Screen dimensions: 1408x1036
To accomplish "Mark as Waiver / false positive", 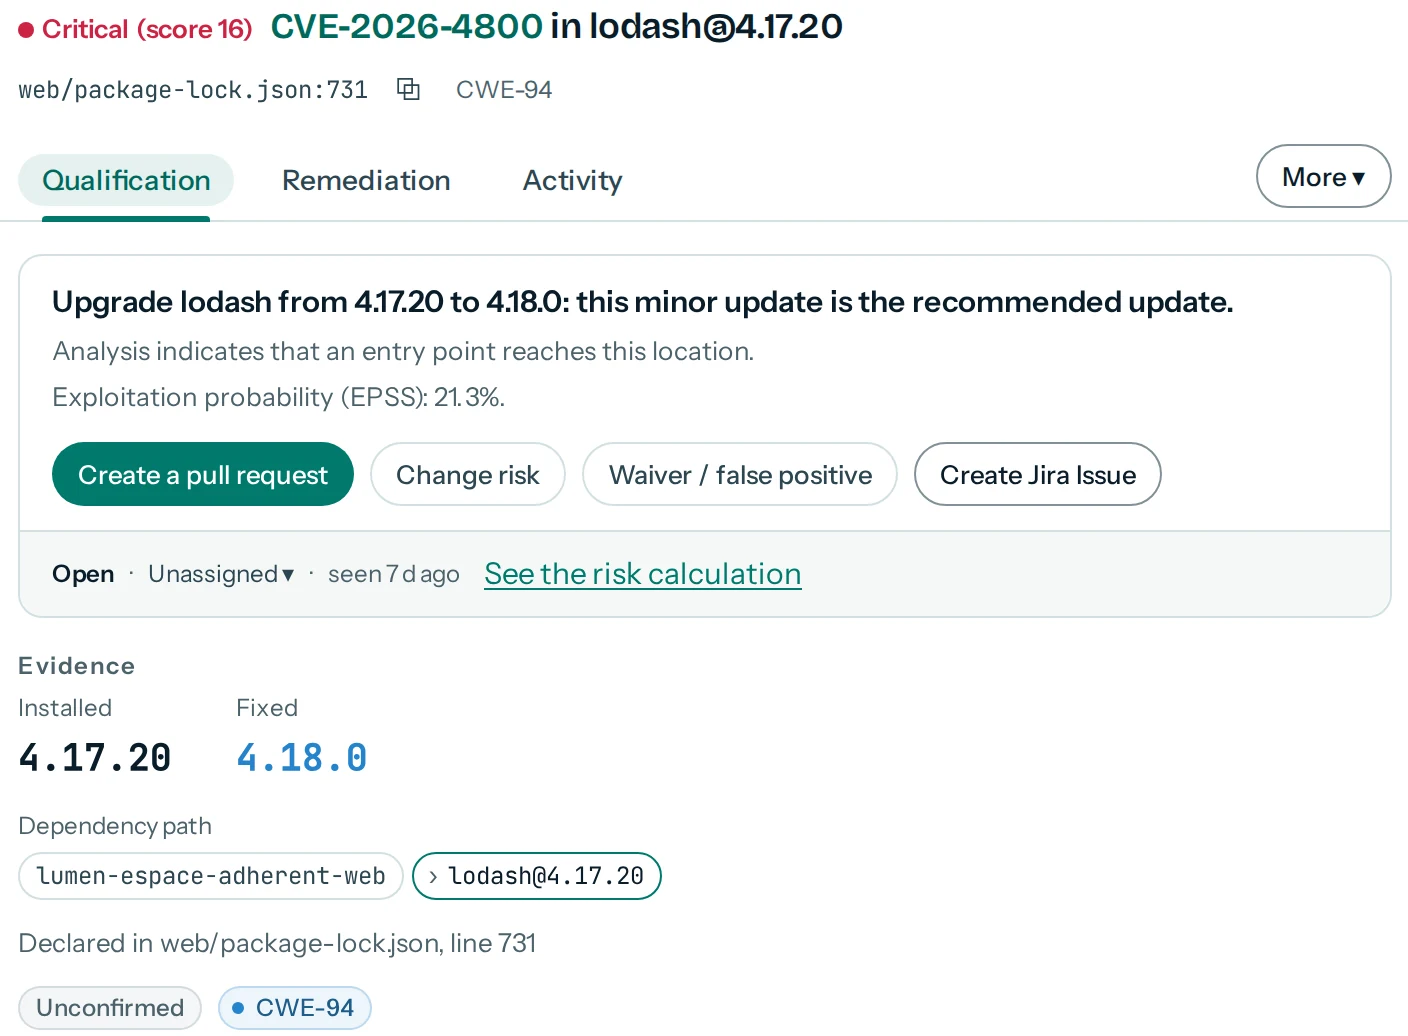I will point(740,474).
